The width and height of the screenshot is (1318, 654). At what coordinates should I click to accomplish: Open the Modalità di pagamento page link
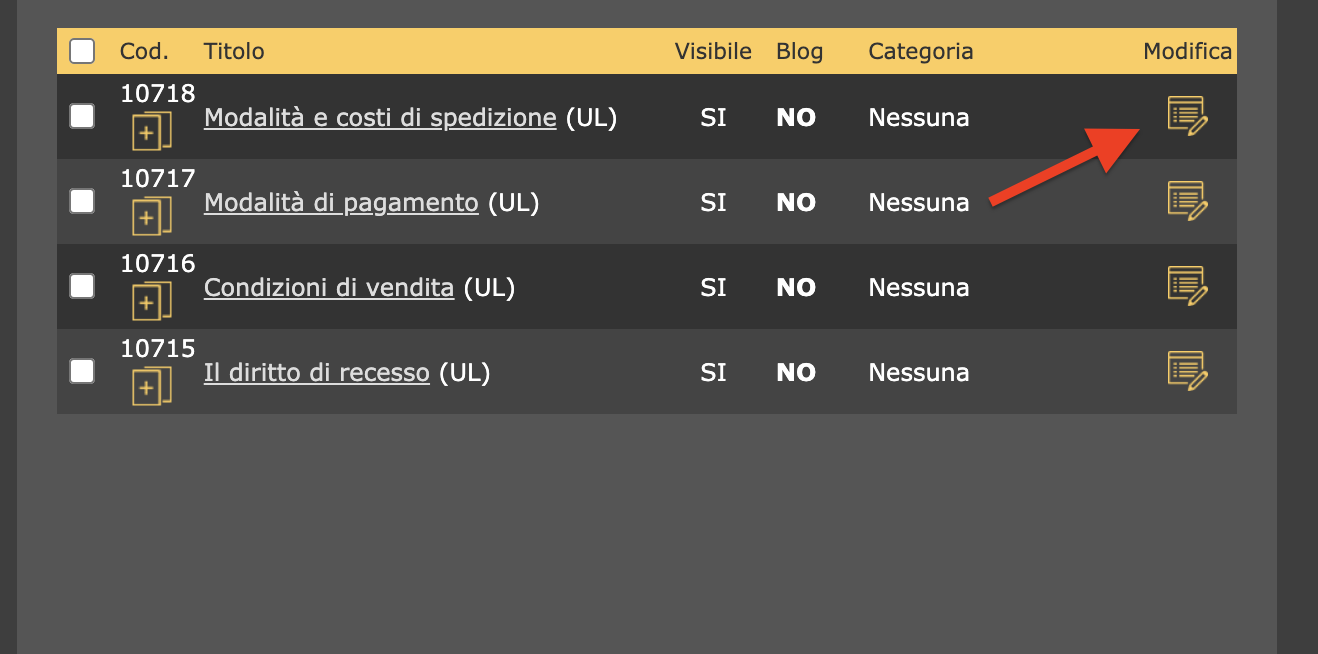(x=341, y=202)
